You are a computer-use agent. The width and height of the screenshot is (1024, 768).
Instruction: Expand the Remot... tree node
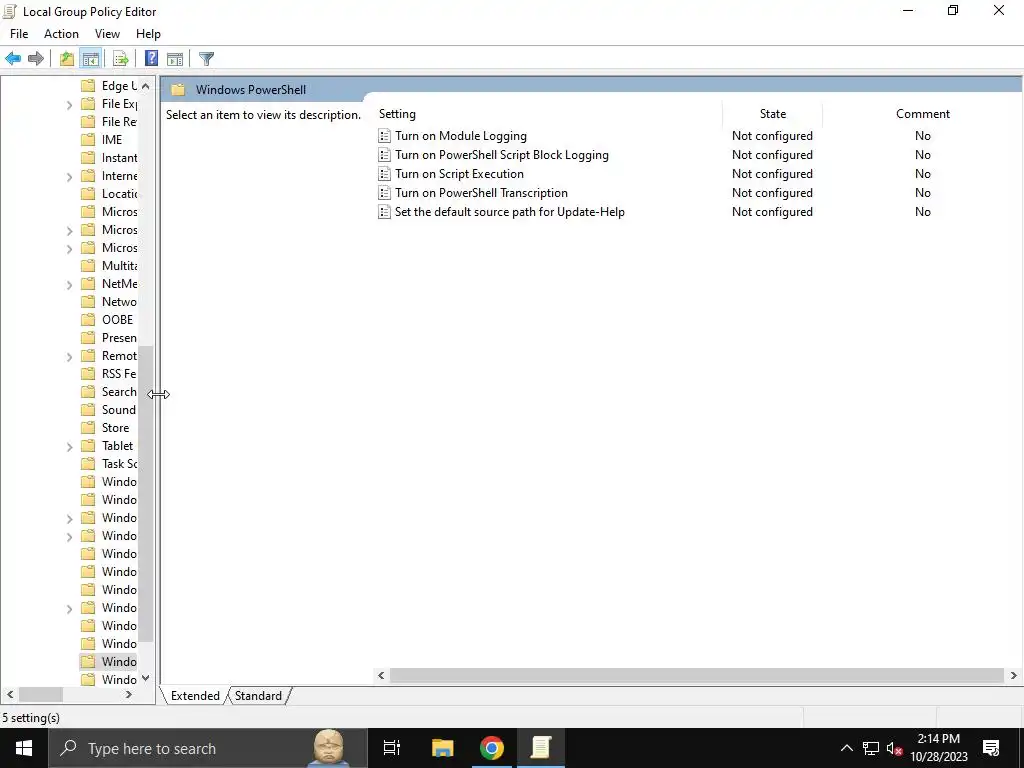click(70, 357)
